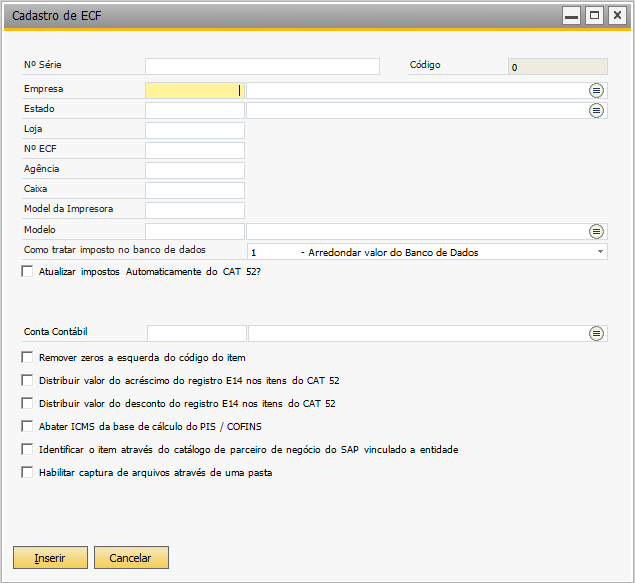Open the Modelo lookup list icon

pos(596,232)
